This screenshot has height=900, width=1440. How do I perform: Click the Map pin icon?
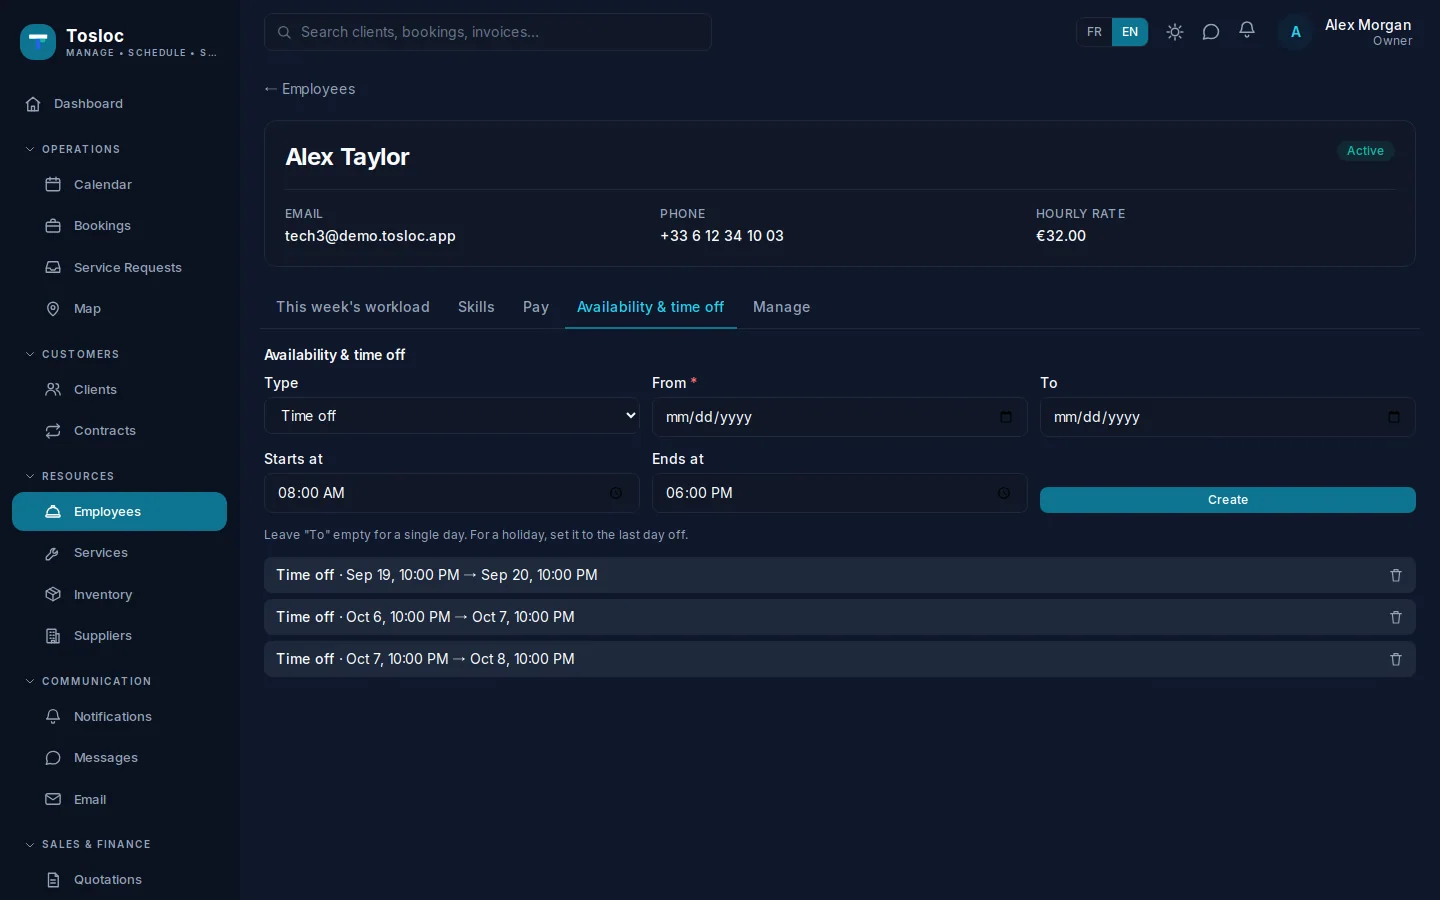pos(53,309)
